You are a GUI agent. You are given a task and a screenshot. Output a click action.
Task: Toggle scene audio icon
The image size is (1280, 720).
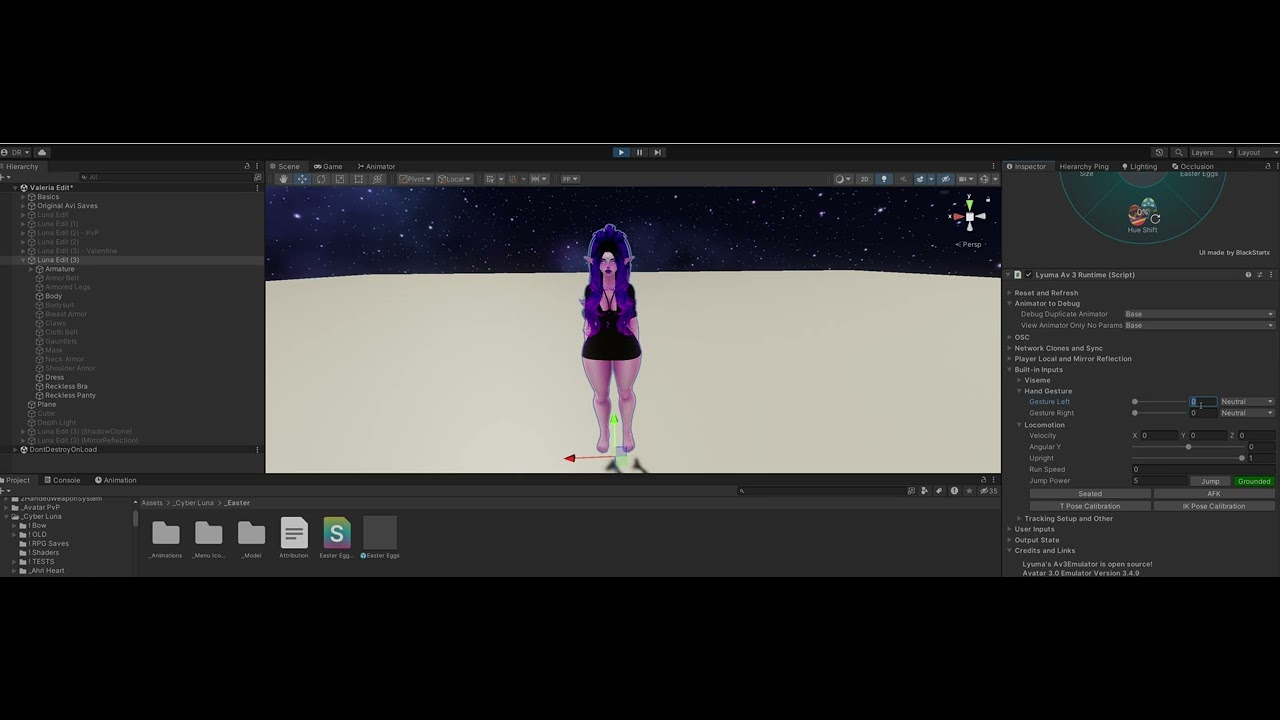click(902, 179)
